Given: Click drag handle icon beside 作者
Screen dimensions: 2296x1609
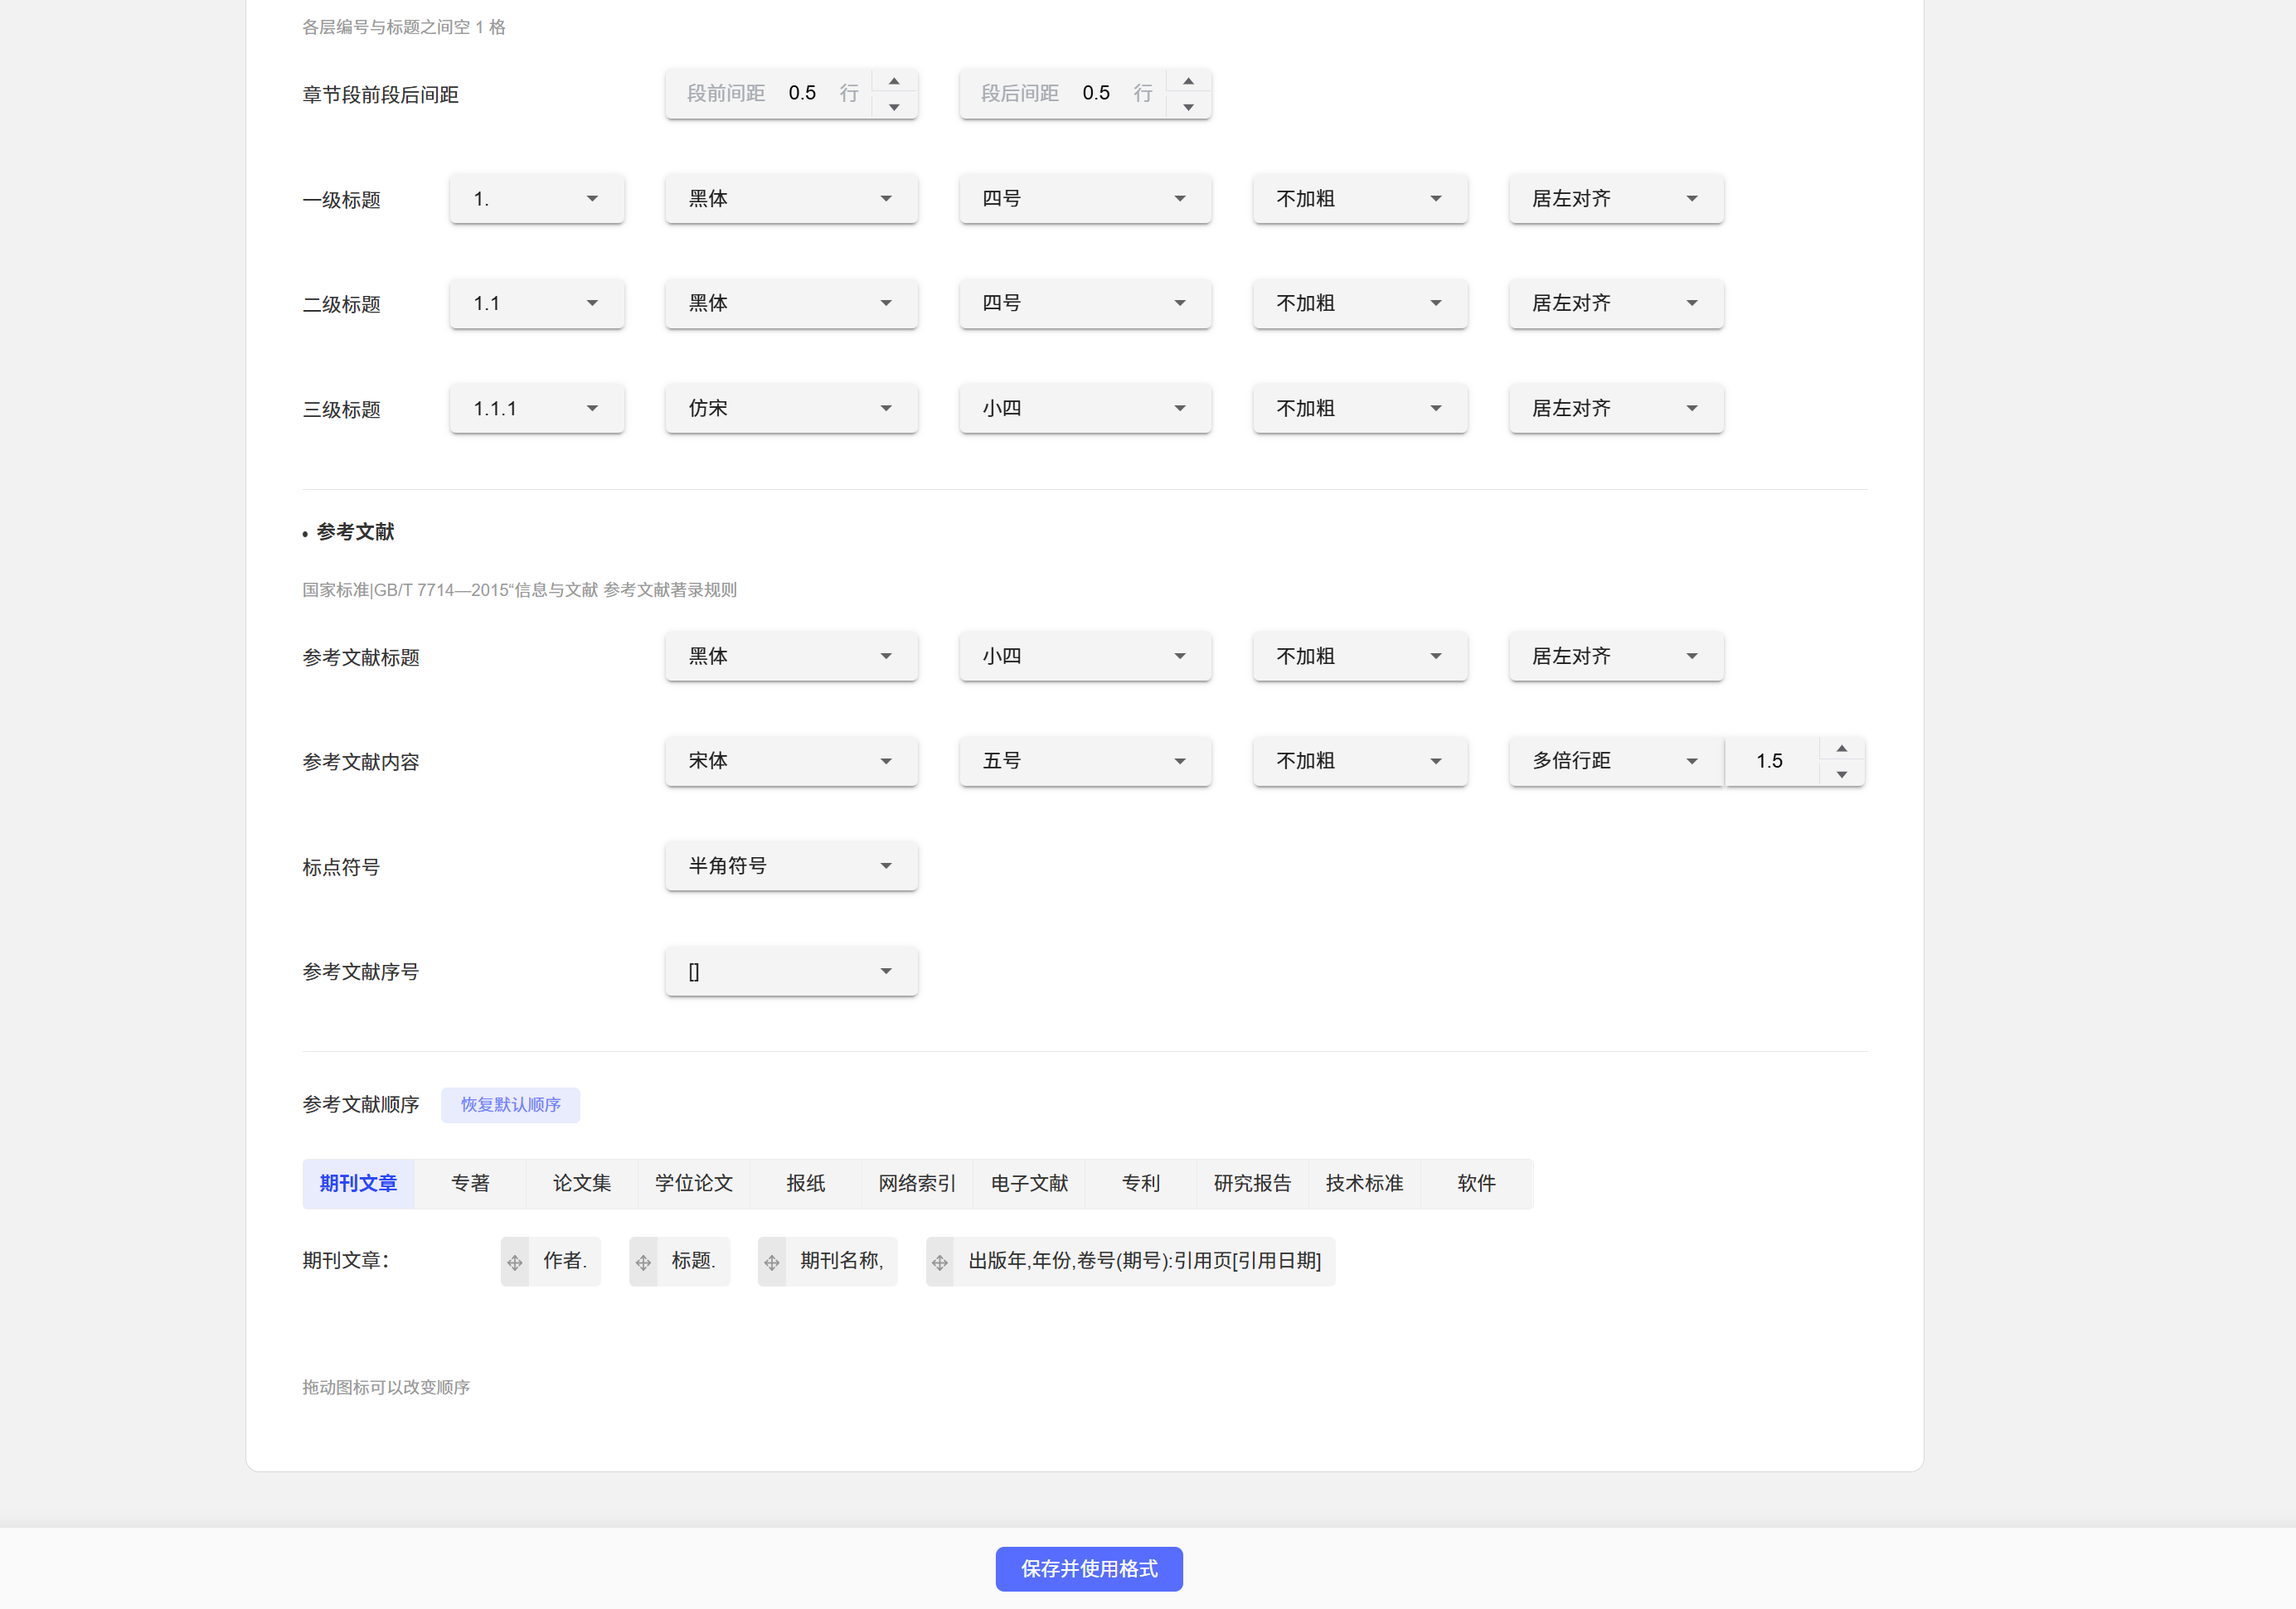Looking at the screenshot, I should pyautogui.click(x=515, y=1262).
